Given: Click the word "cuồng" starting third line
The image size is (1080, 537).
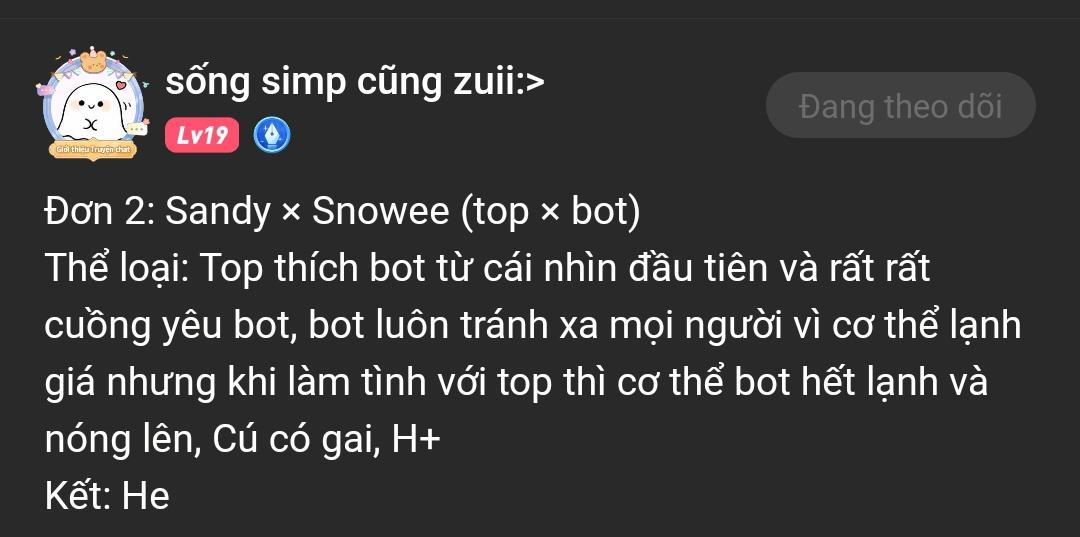Looking at the screenshot, I should 98,327.
